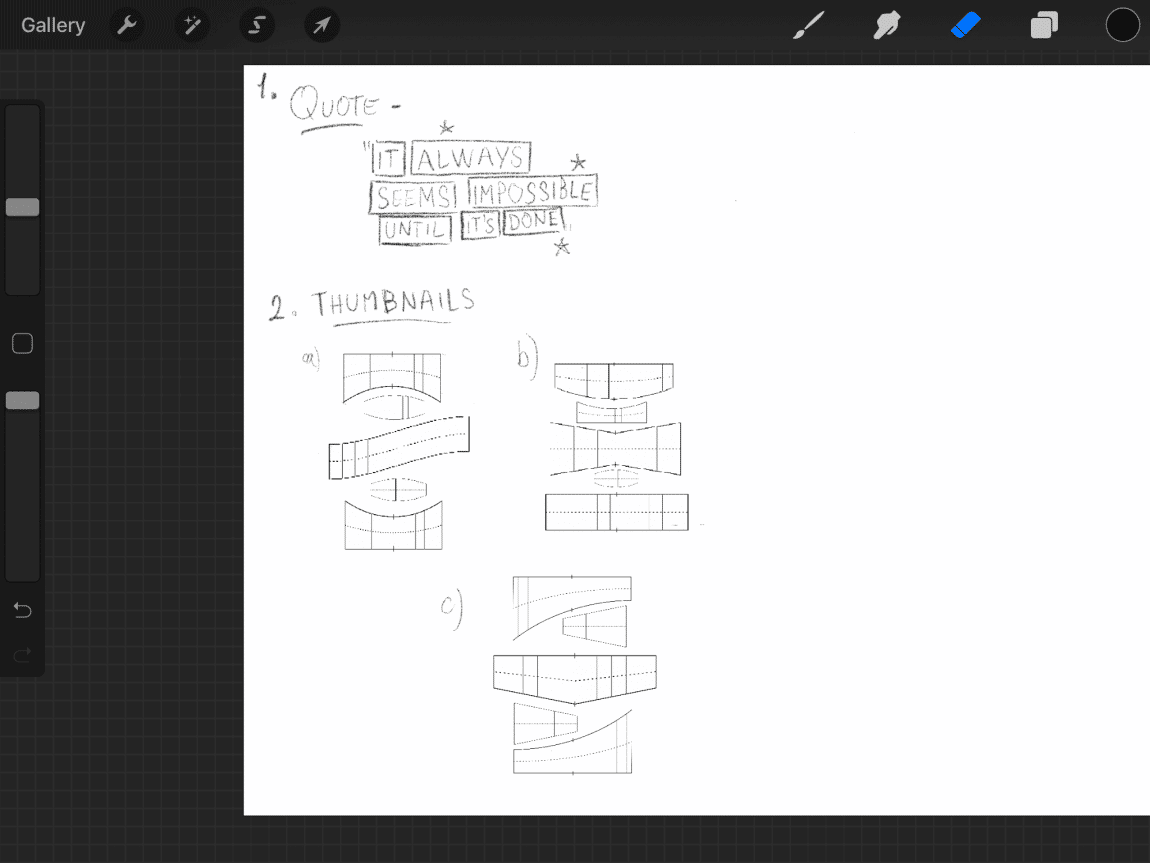1150x863 pixels.
Task: Open the active color picker circle
Action: click(1122, 25)
